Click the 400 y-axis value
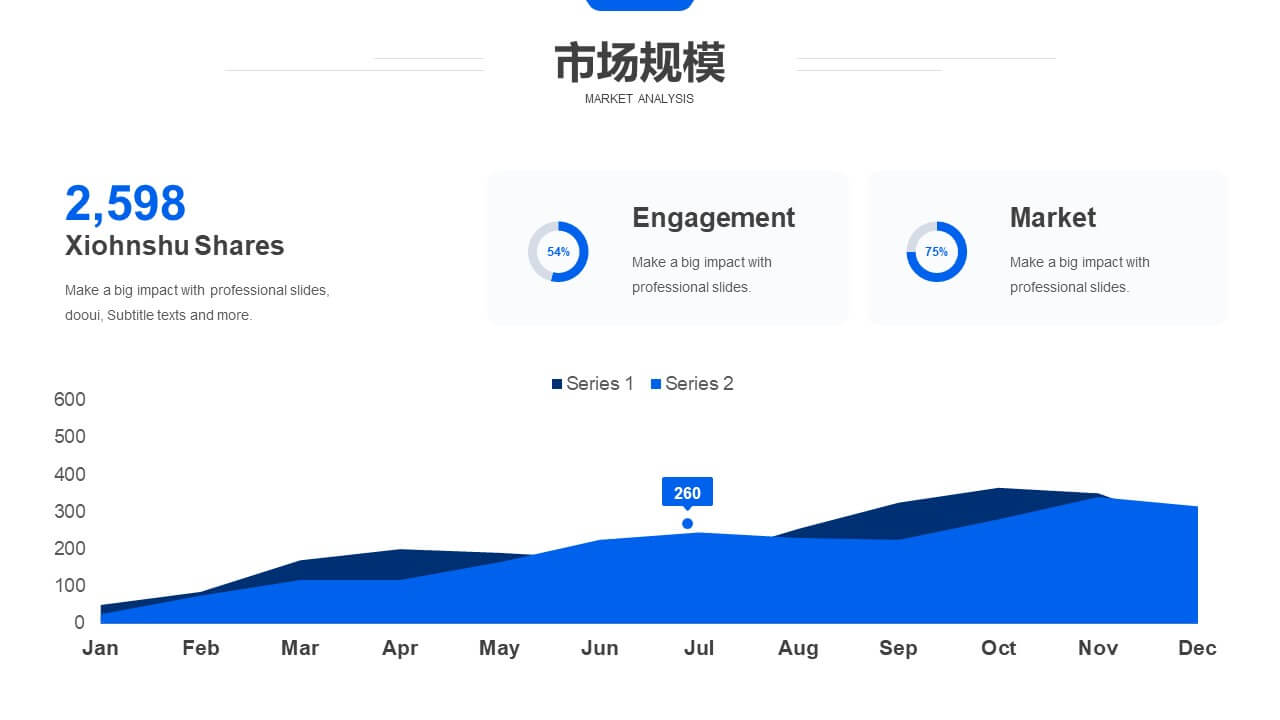Screen dimensions: 1280x720 (70, 474)
